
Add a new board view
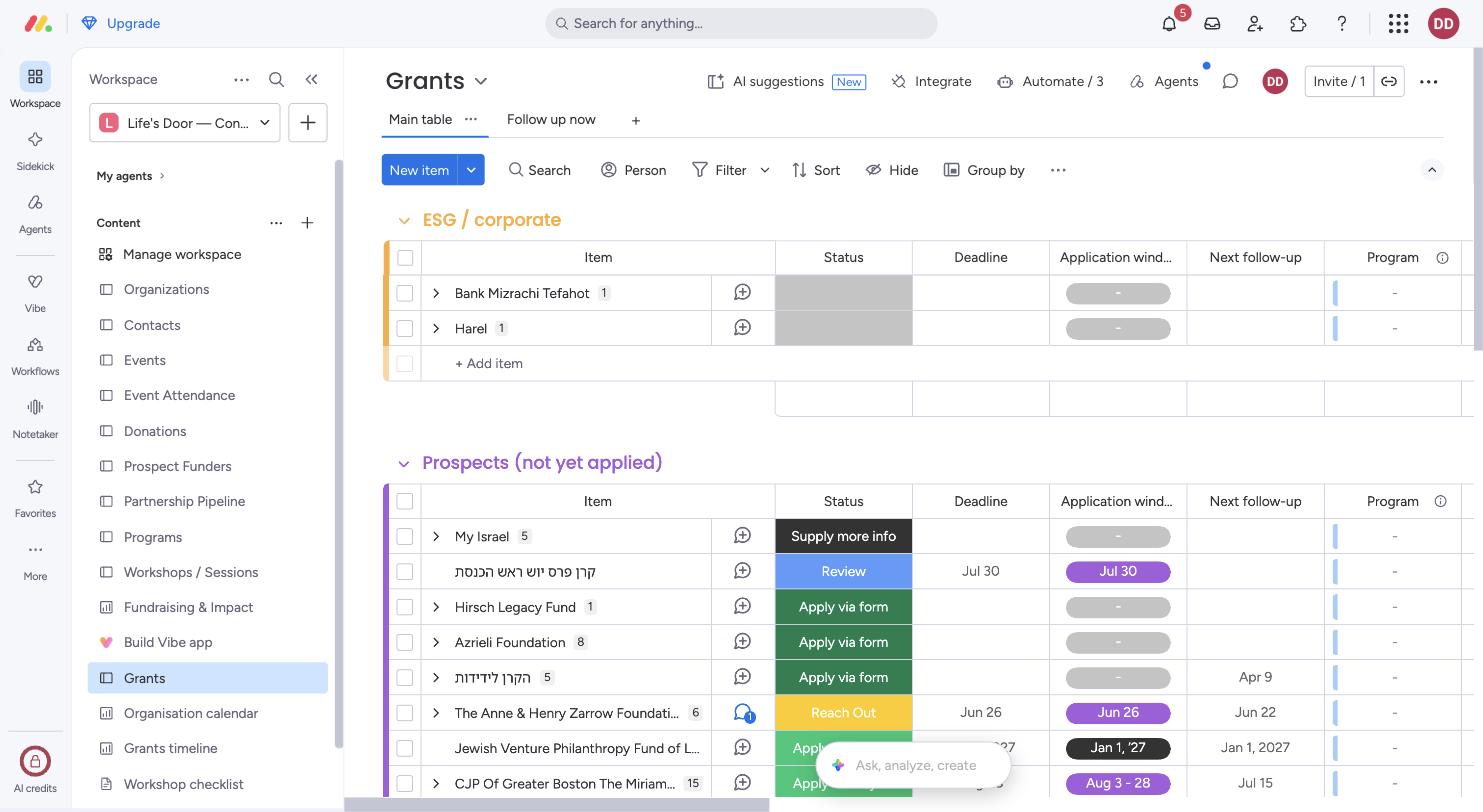(x=635, y=120)
